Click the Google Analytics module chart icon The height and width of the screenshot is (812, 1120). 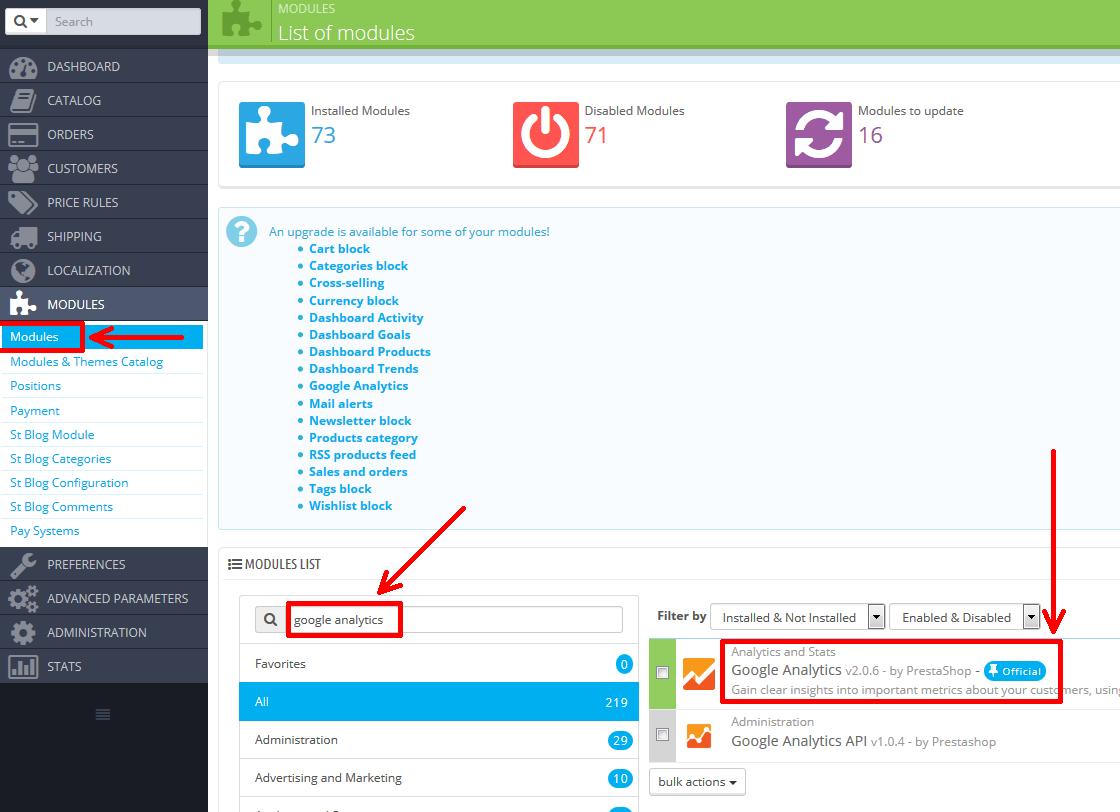click(x=699, y=673)
